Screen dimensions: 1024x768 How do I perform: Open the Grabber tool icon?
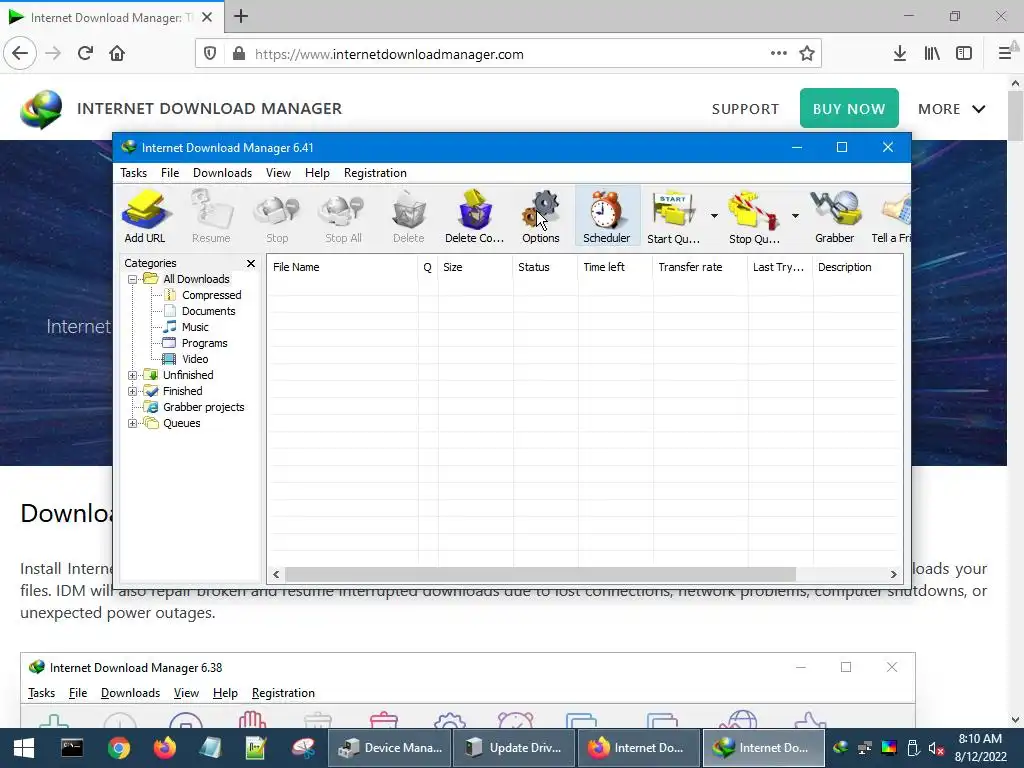click(835, 216)
